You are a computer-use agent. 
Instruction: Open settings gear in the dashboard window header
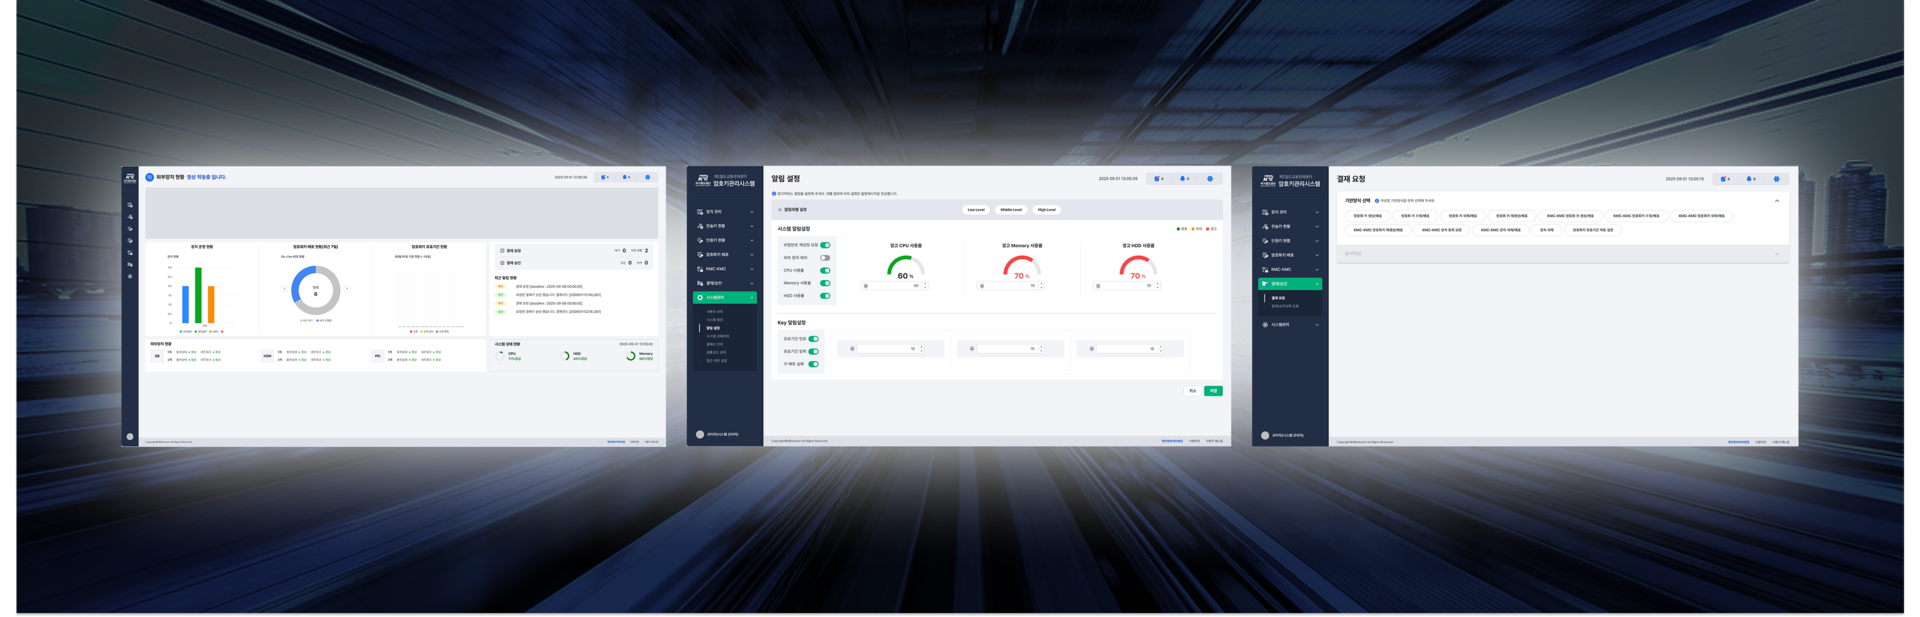click(x=647, y=177)
